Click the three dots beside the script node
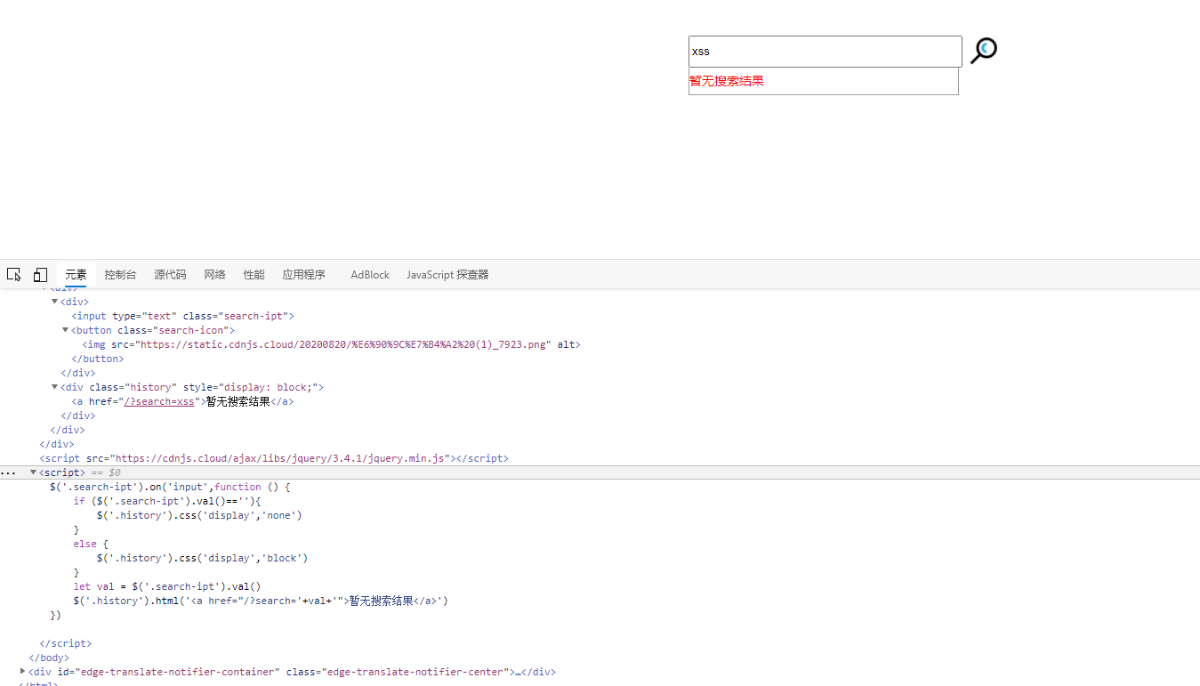1200x686 pixels. point(8,473)
